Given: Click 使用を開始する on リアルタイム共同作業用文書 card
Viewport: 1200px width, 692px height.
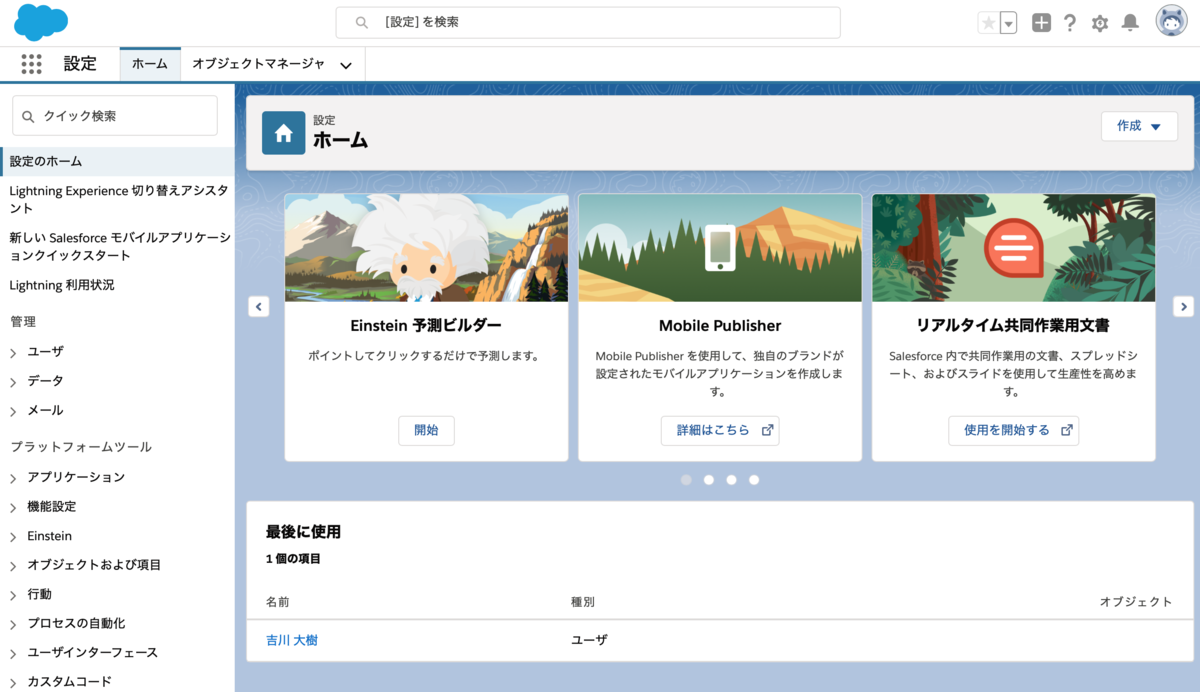Looking at the screenshot, I should (1014, 430).
